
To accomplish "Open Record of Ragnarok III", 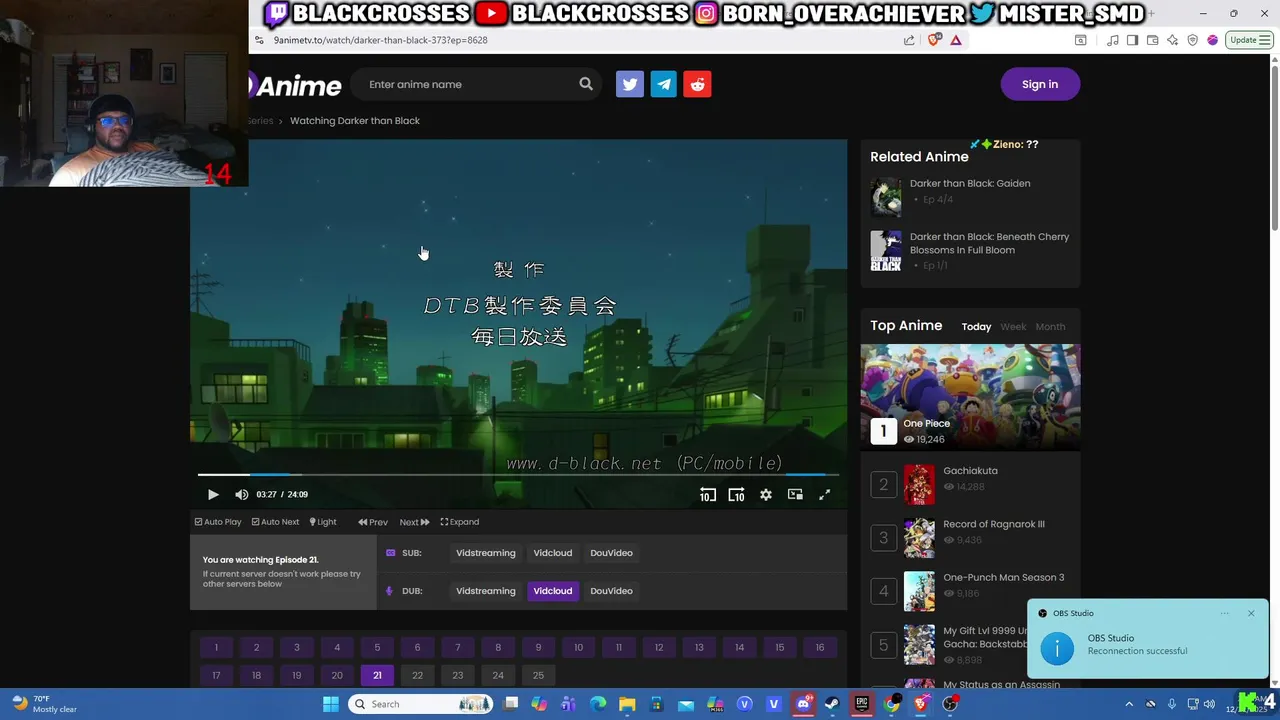I will coord(993,524).
